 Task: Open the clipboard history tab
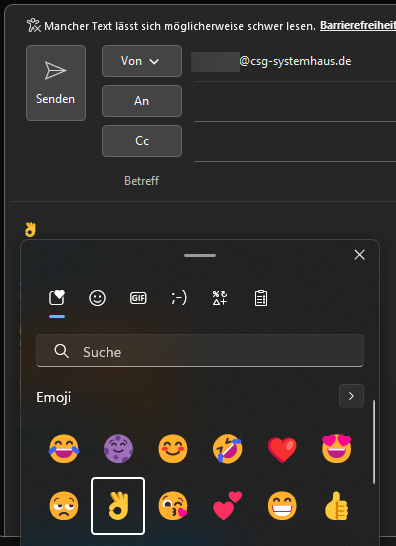pyautogui.click(x=261, y=298)
